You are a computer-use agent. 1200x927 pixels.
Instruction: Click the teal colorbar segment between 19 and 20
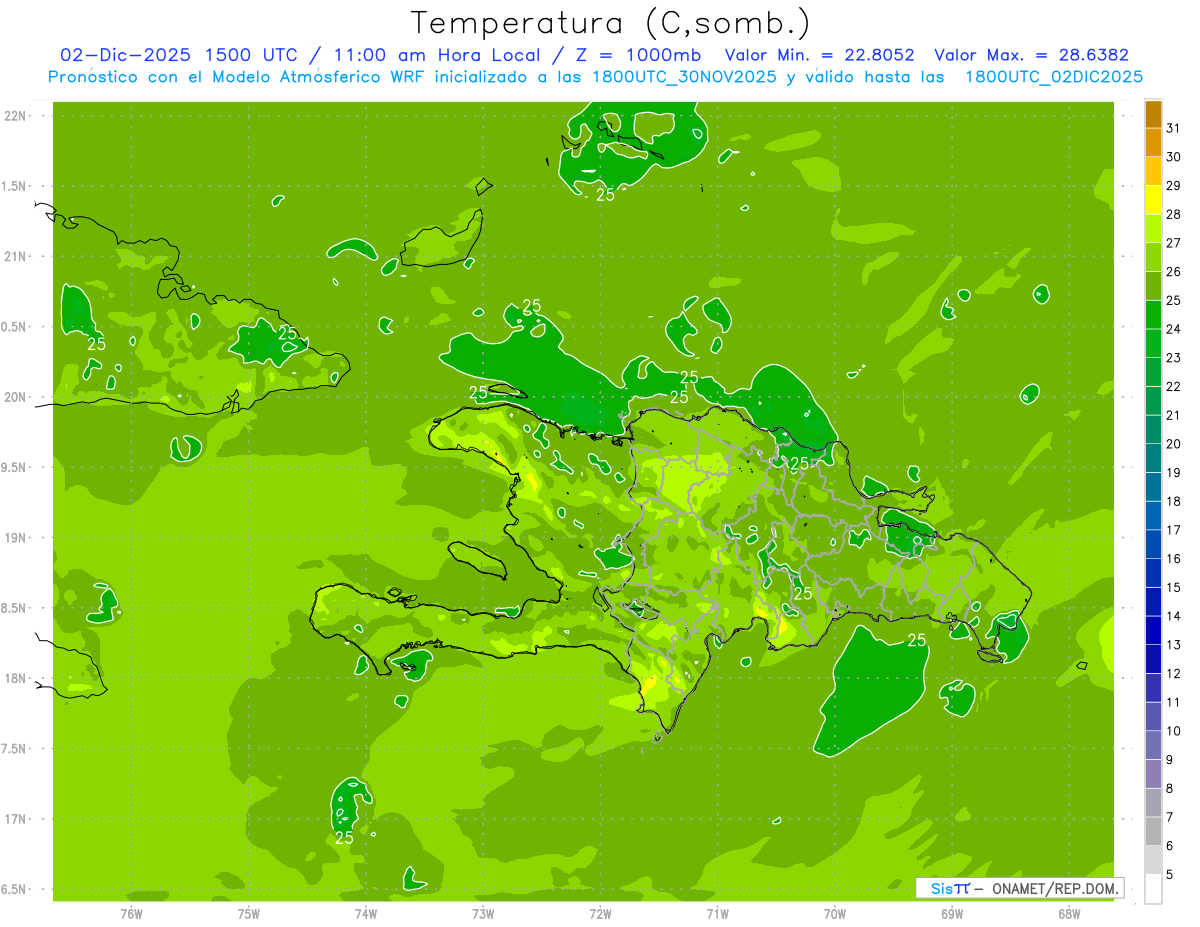tap(1153, 458)
